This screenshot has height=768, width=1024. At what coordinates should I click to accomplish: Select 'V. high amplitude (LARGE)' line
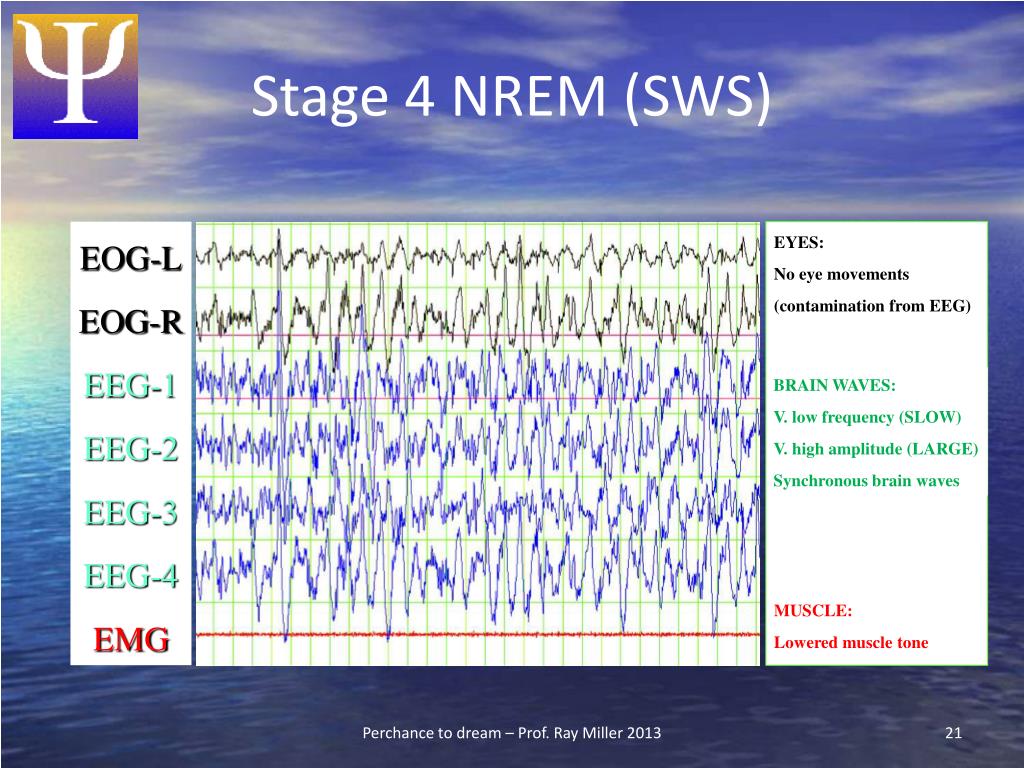click(x=876, y=449)
